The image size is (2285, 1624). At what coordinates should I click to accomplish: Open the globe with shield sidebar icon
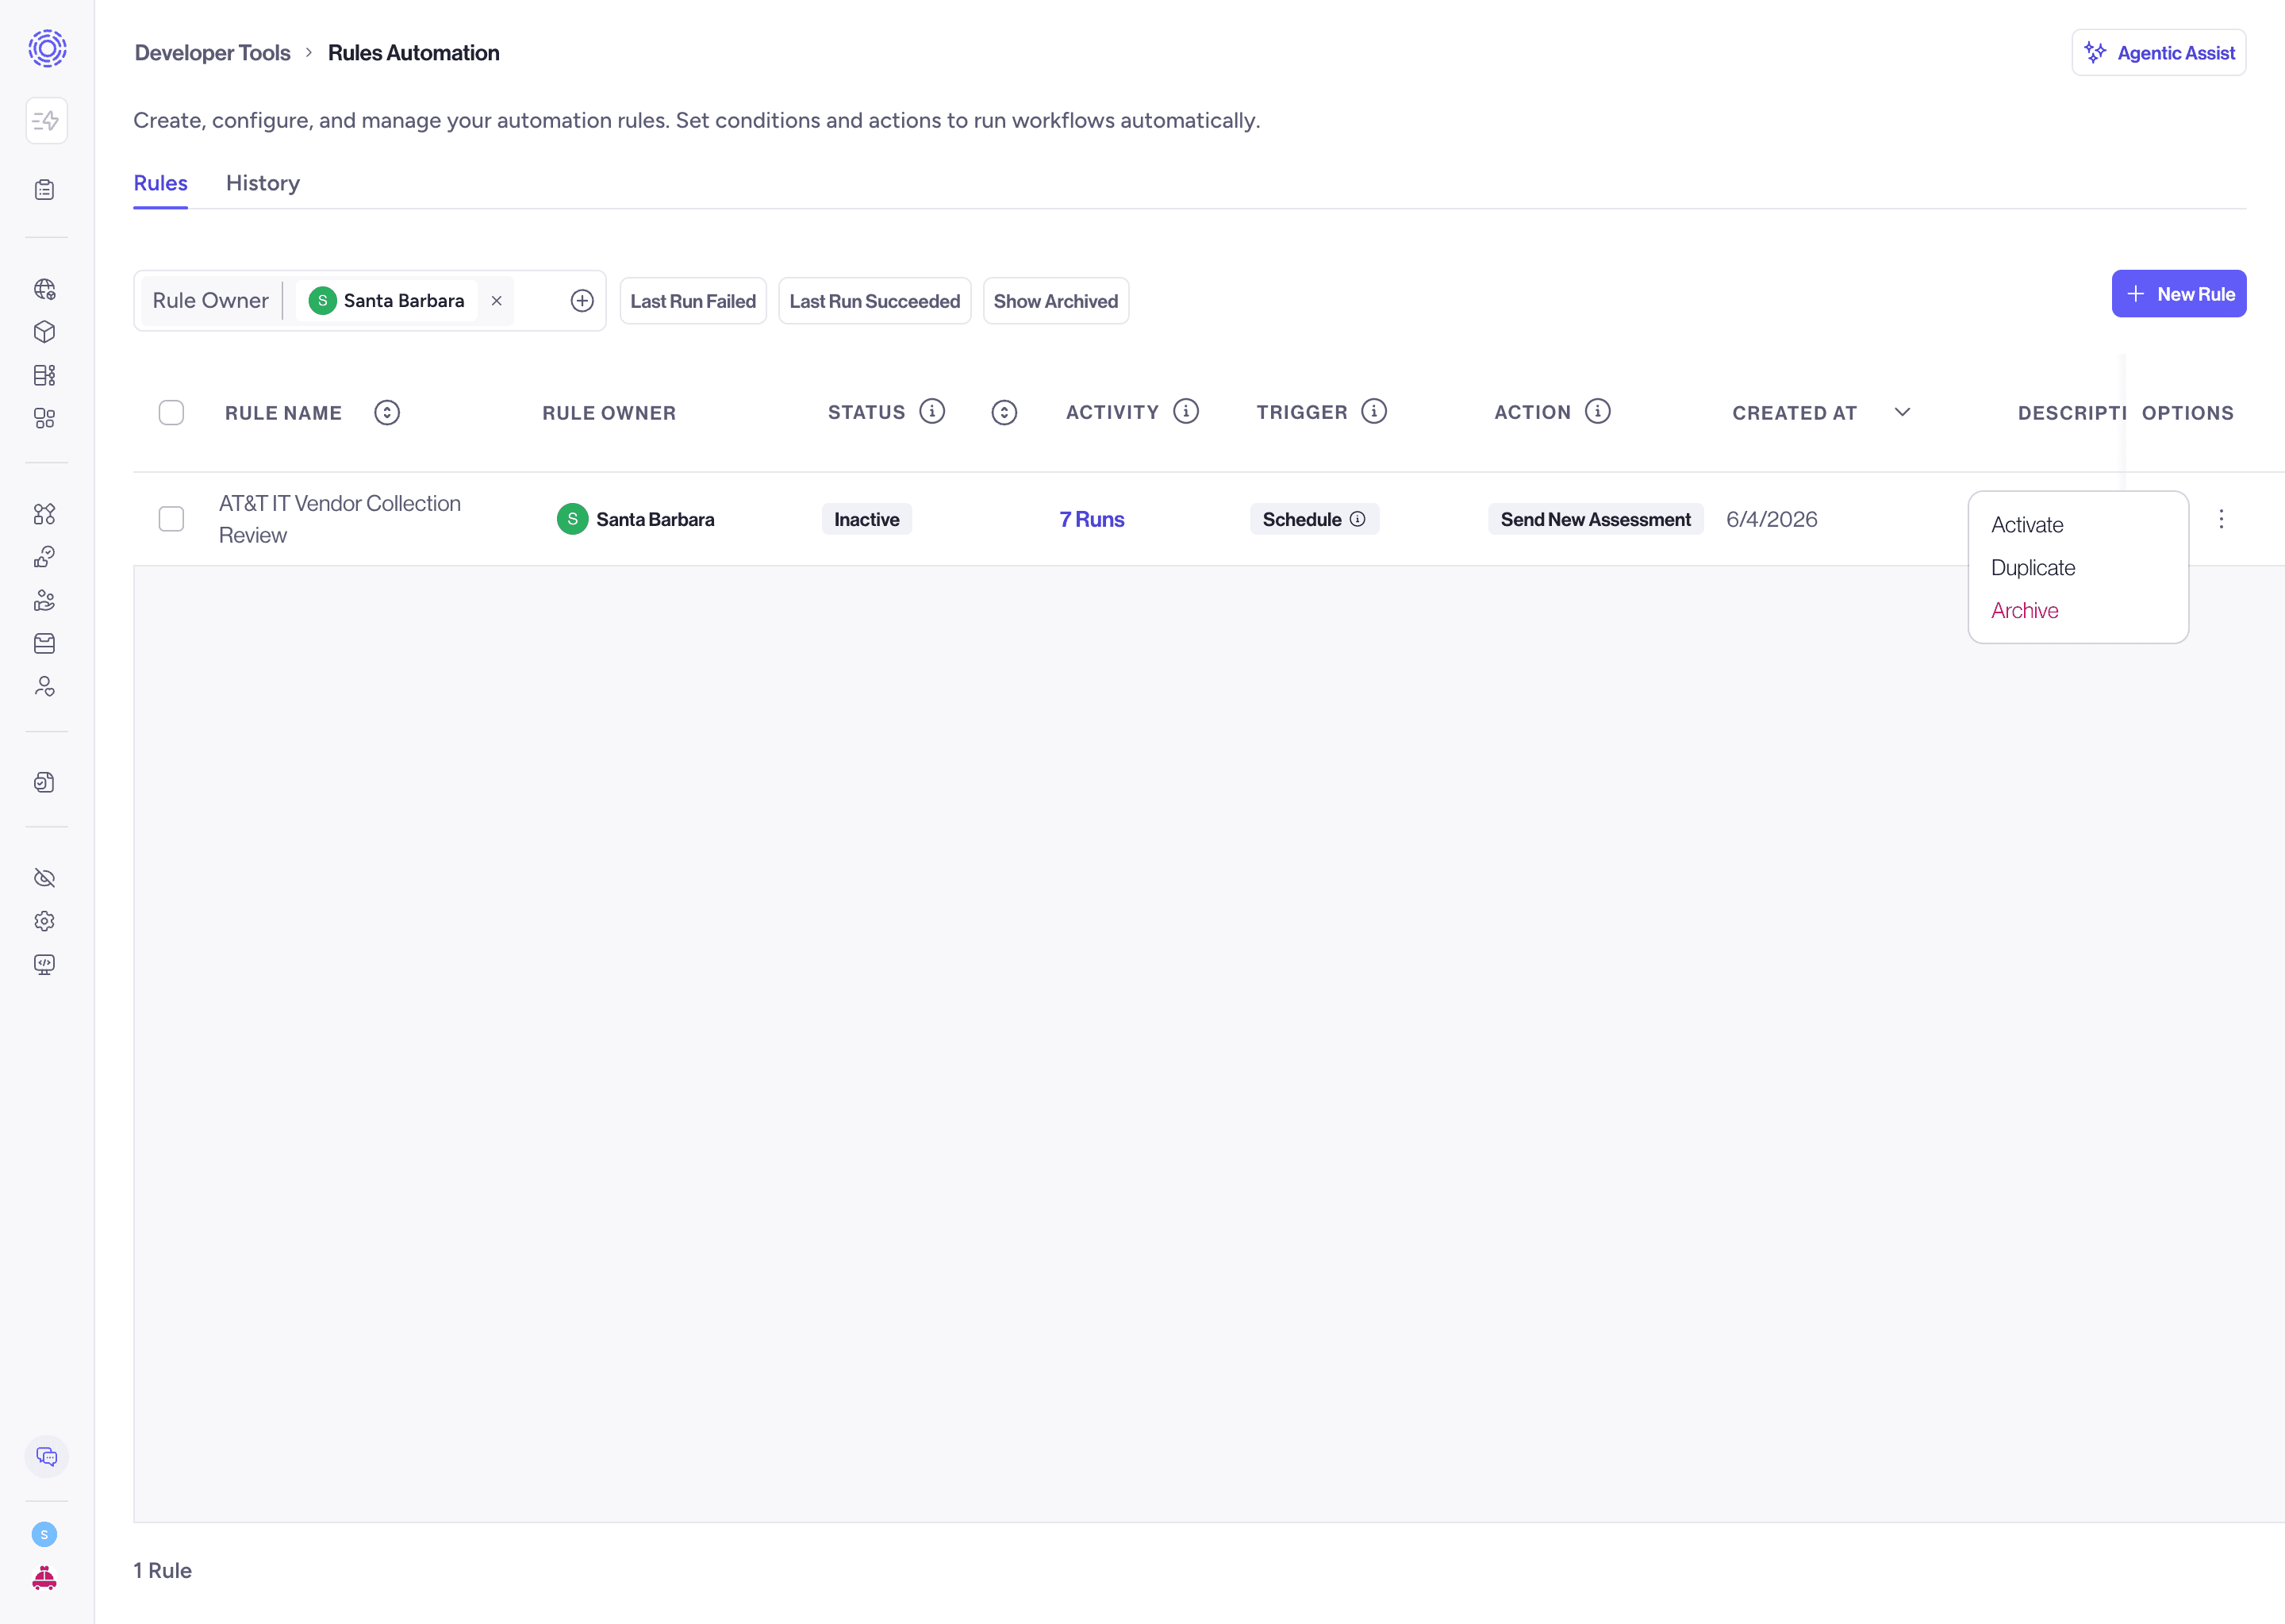pos(45,290)
